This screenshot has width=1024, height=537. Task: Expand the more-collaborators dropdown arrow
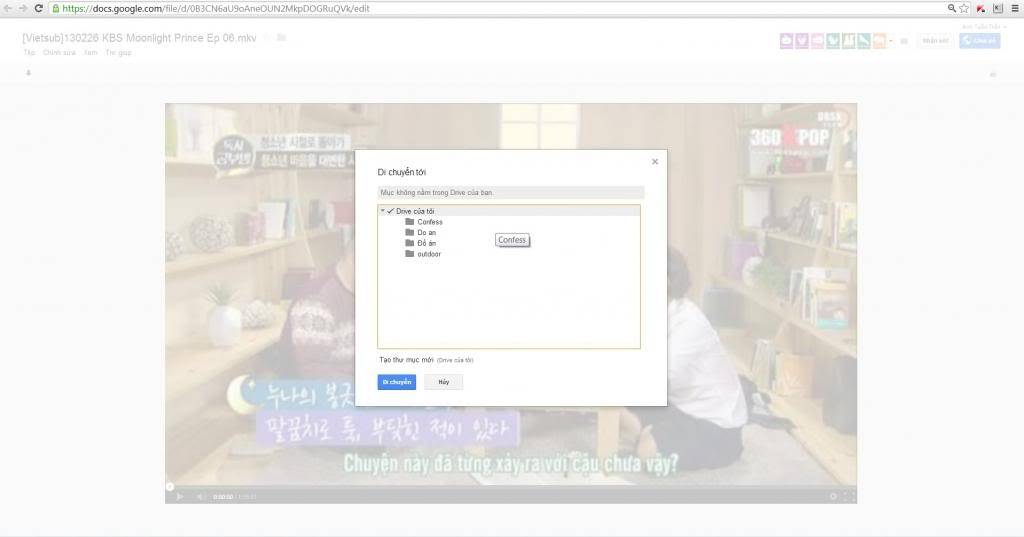coord(891,41)
